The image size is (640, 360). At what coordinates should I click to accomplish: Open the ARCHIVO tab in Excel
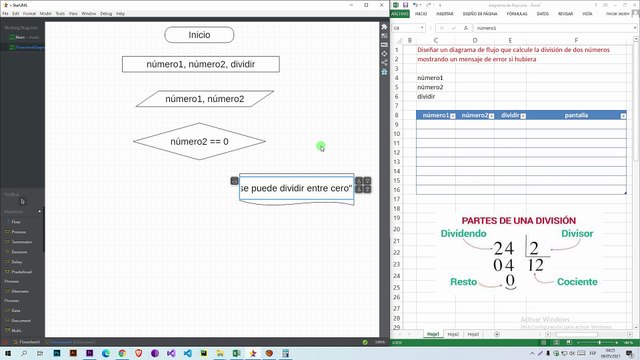coord(400,14)
